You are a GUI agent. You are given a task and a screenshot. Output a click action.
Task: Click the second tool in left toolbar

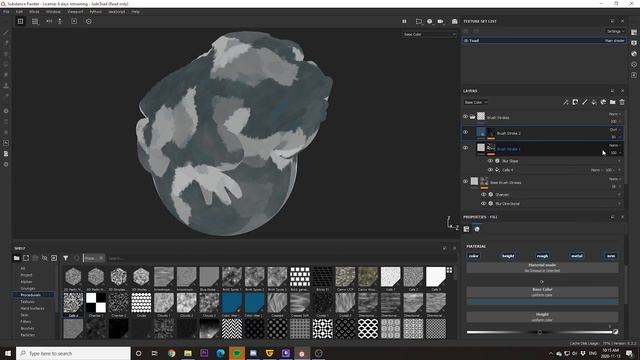tap(6, 43)
